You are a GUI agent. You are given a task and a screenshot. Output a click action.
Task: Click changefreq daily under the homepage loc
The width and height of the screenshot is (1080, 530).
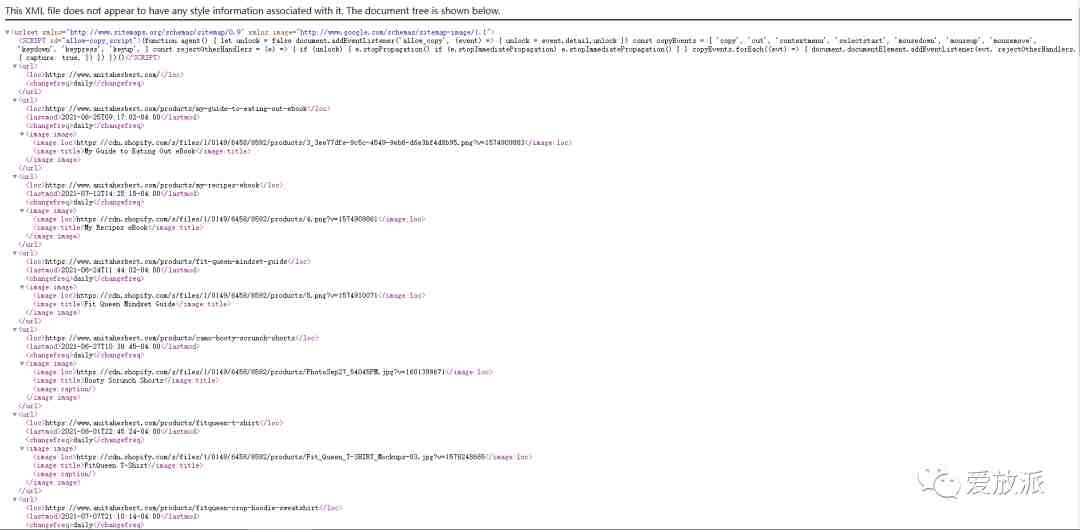[x=83, y=83]
